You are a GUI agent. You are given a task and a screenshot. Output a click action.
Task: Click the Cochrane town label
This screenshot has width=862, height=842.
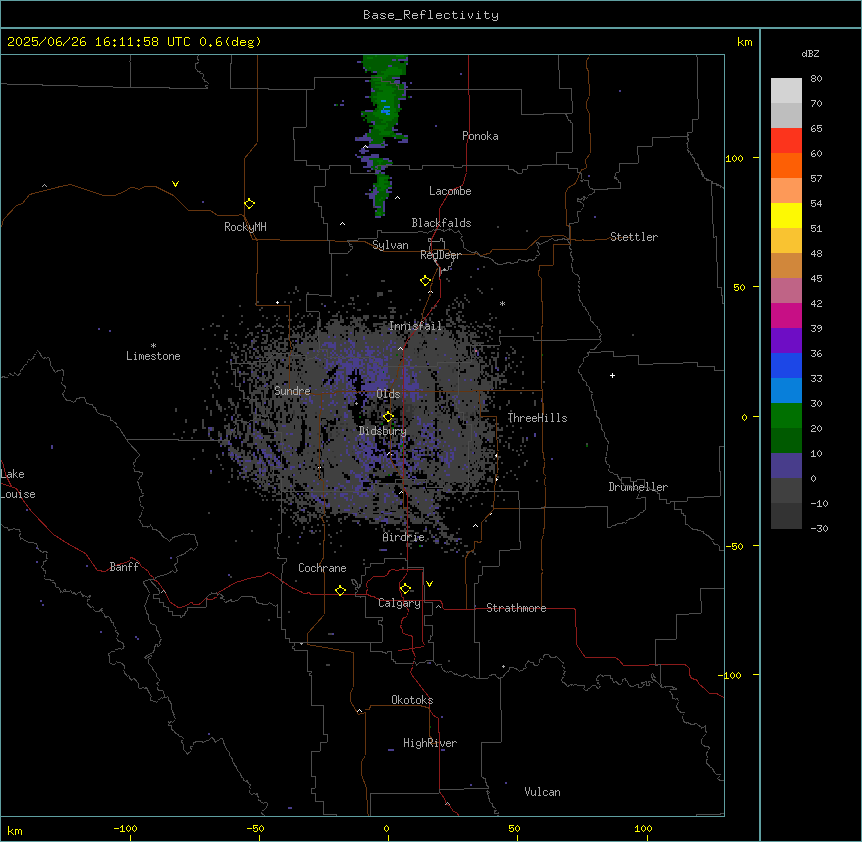pyautogui.click(x=322, y=568)
